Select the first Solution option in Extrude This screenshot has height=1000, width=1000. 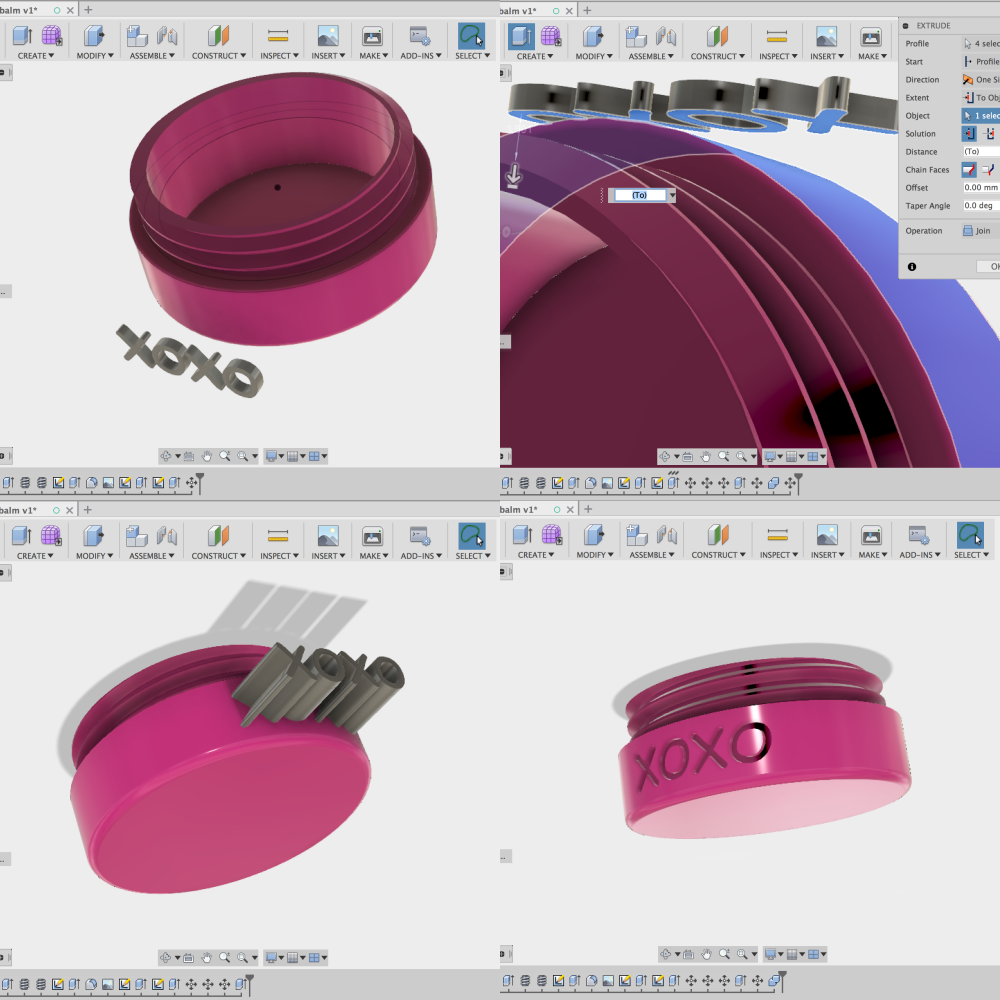pyautogui.click(x=969, y=133)
